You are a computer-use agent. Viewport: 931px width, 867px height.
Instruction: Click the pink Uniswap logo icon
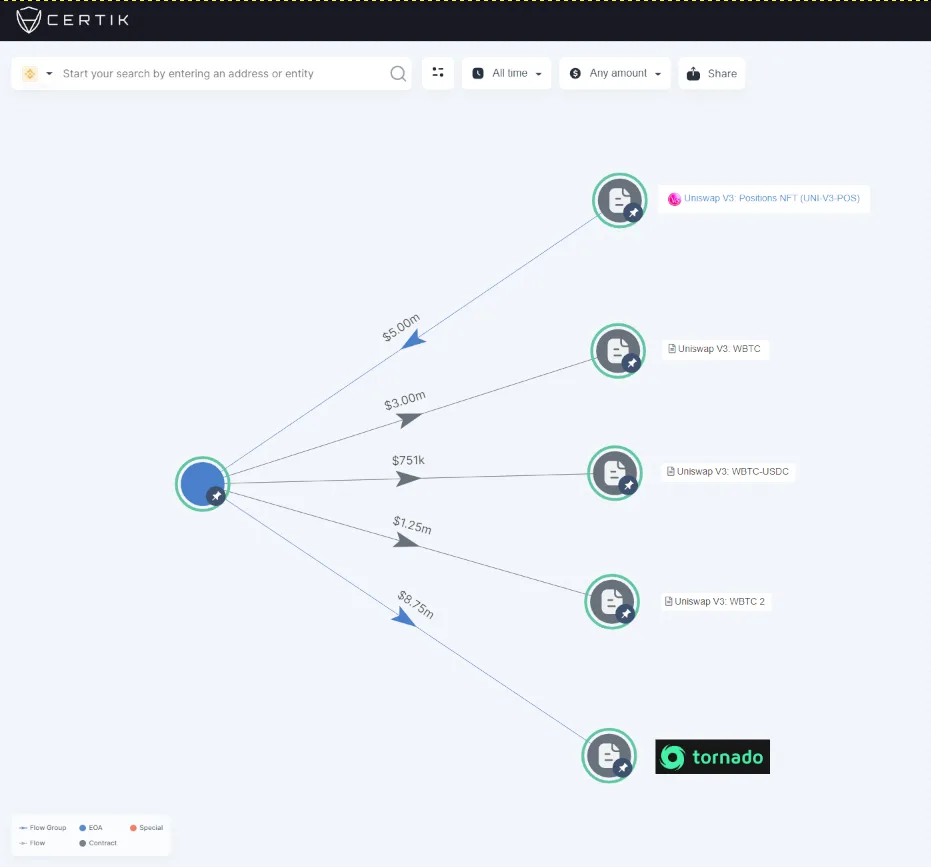point(674,199)
